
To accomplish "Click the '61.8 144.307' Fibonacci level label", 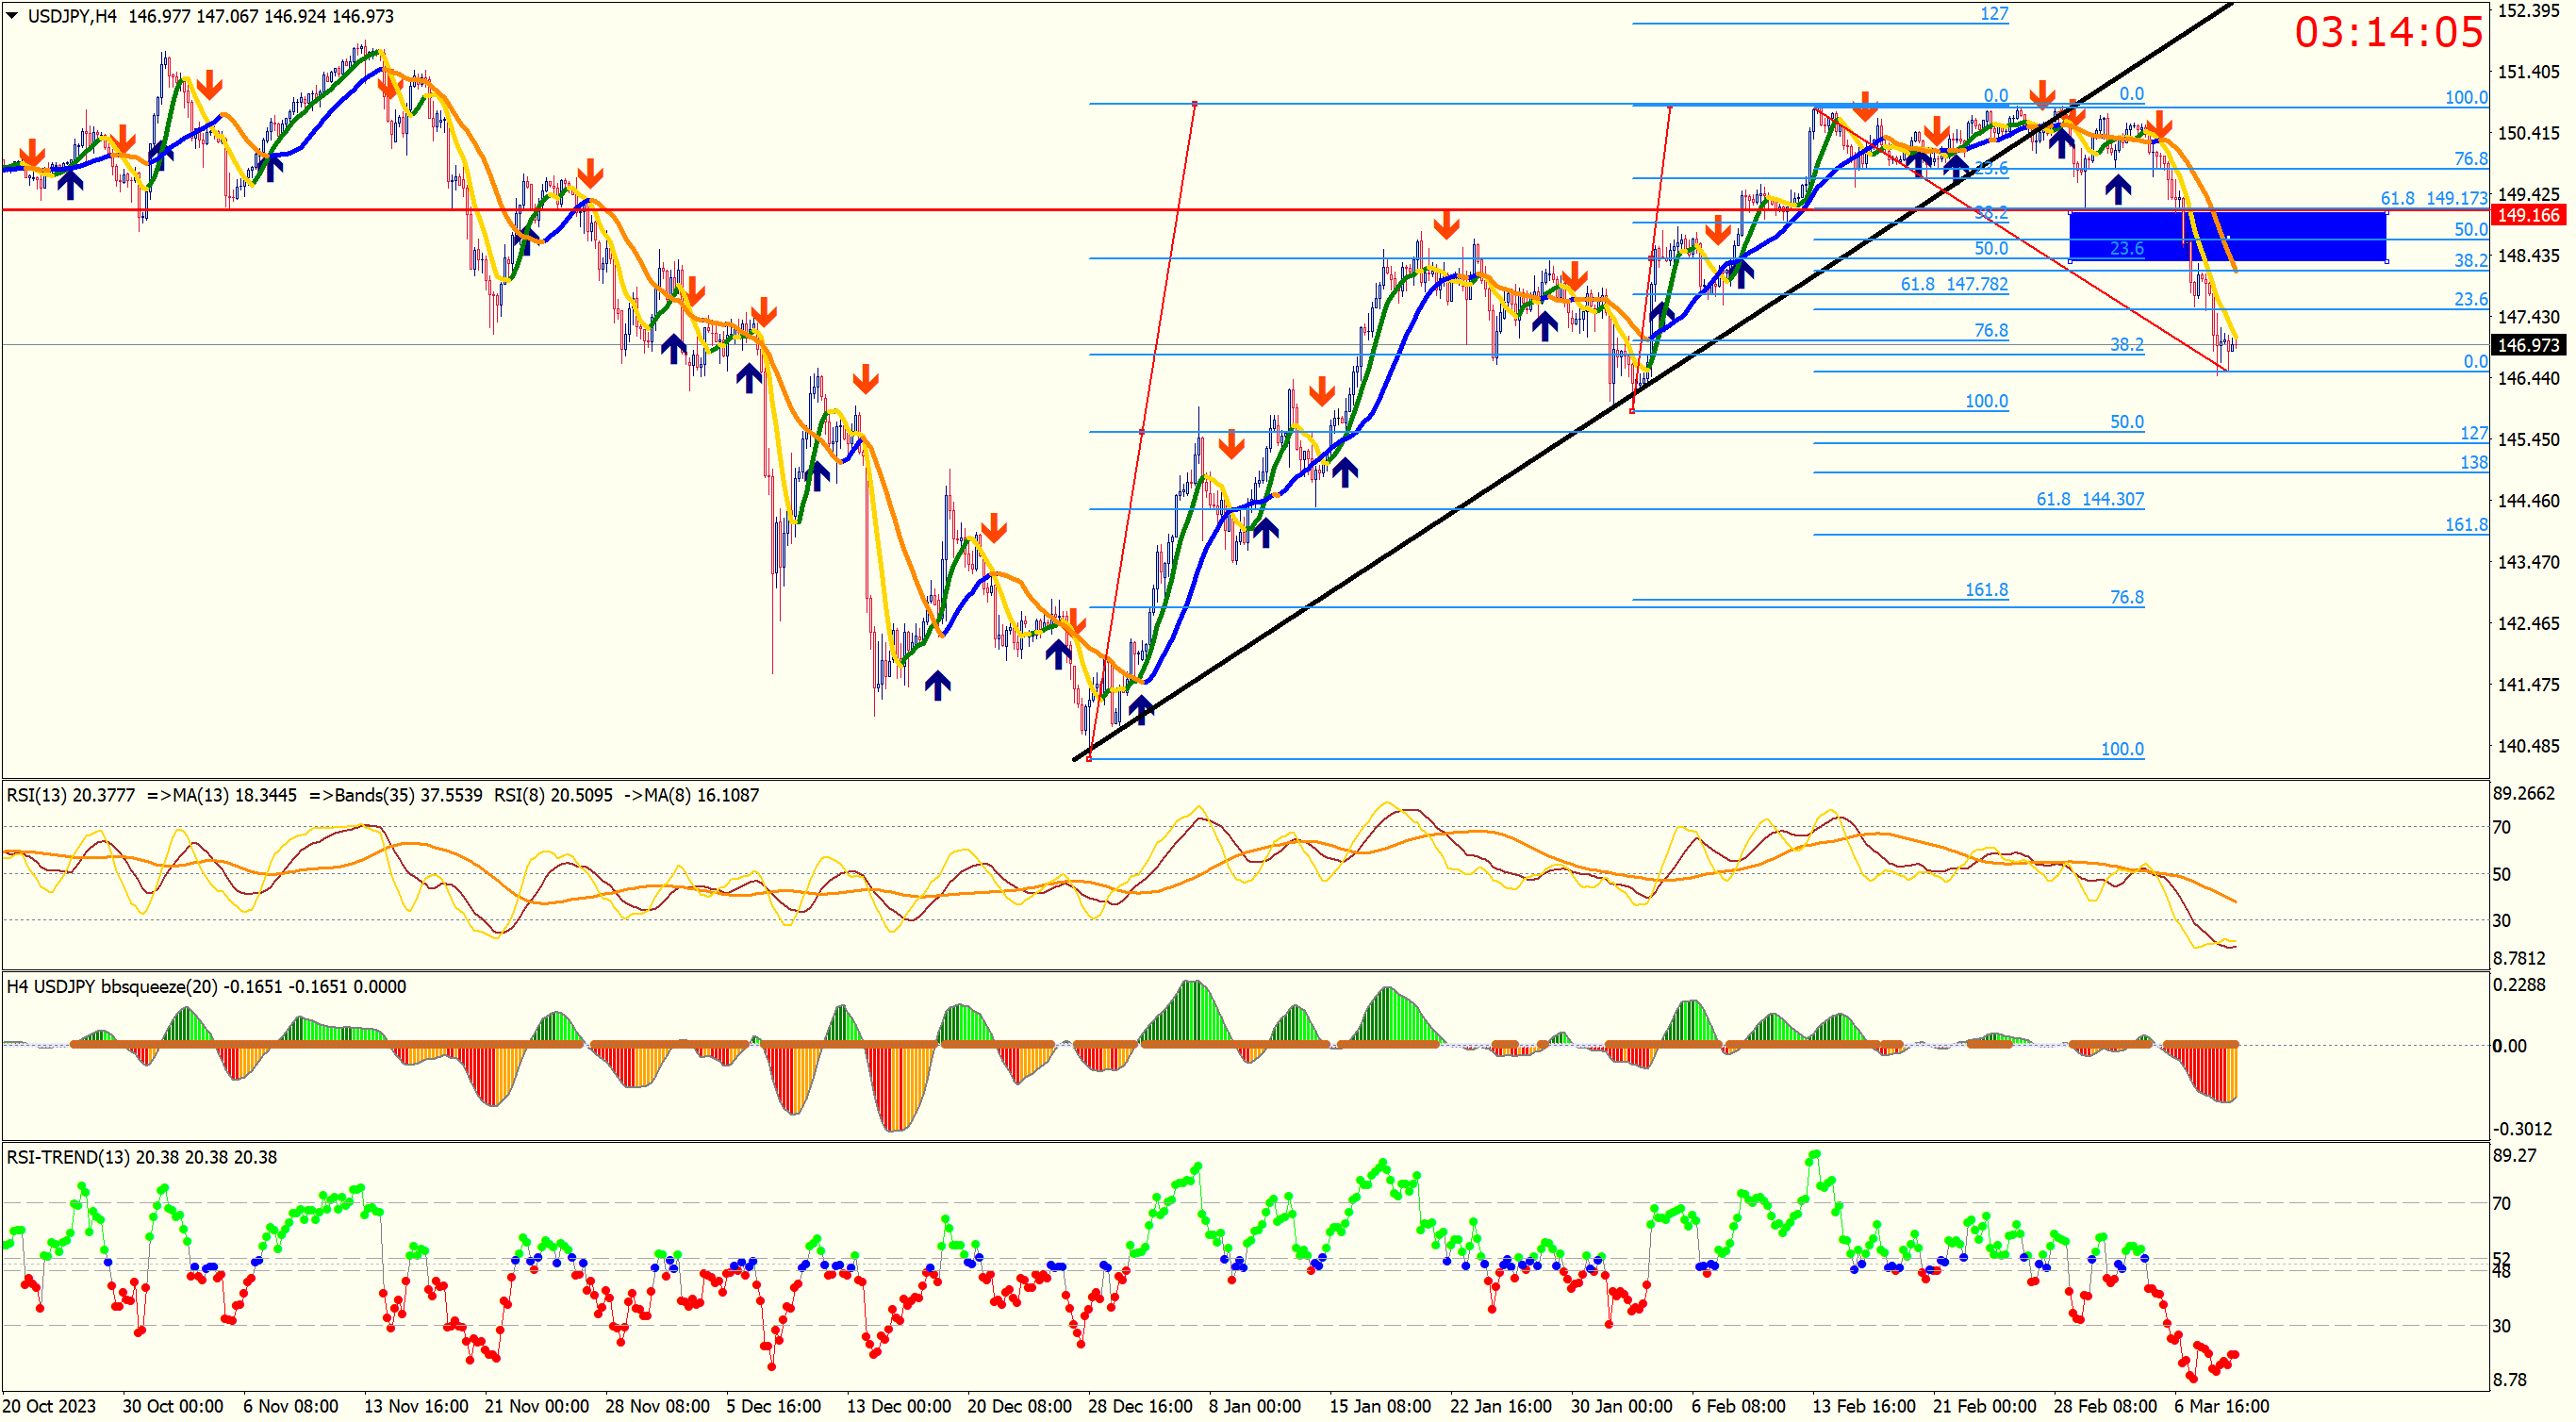I will click(x=2090, y=499).
